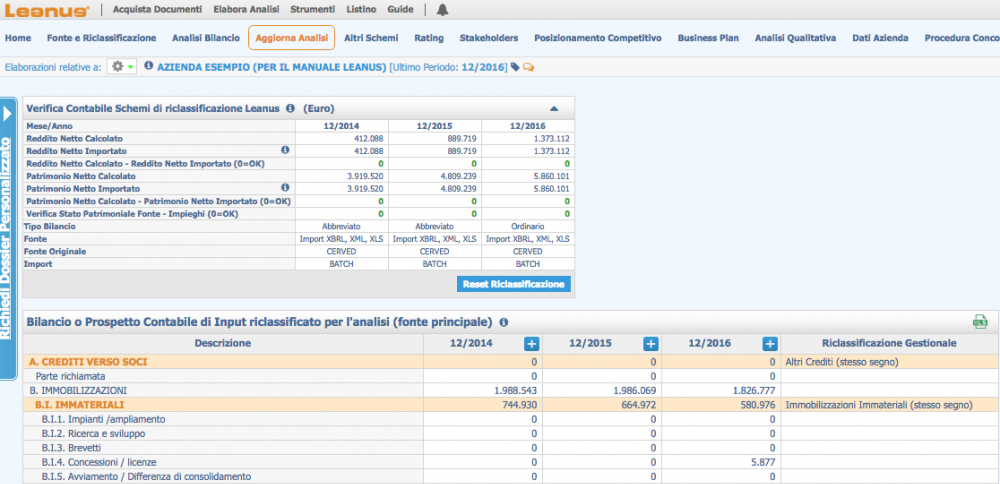Click the AZIENDA ESEMPIO company name link
The height and width of the screenshot is (484, 1000).
272,66
